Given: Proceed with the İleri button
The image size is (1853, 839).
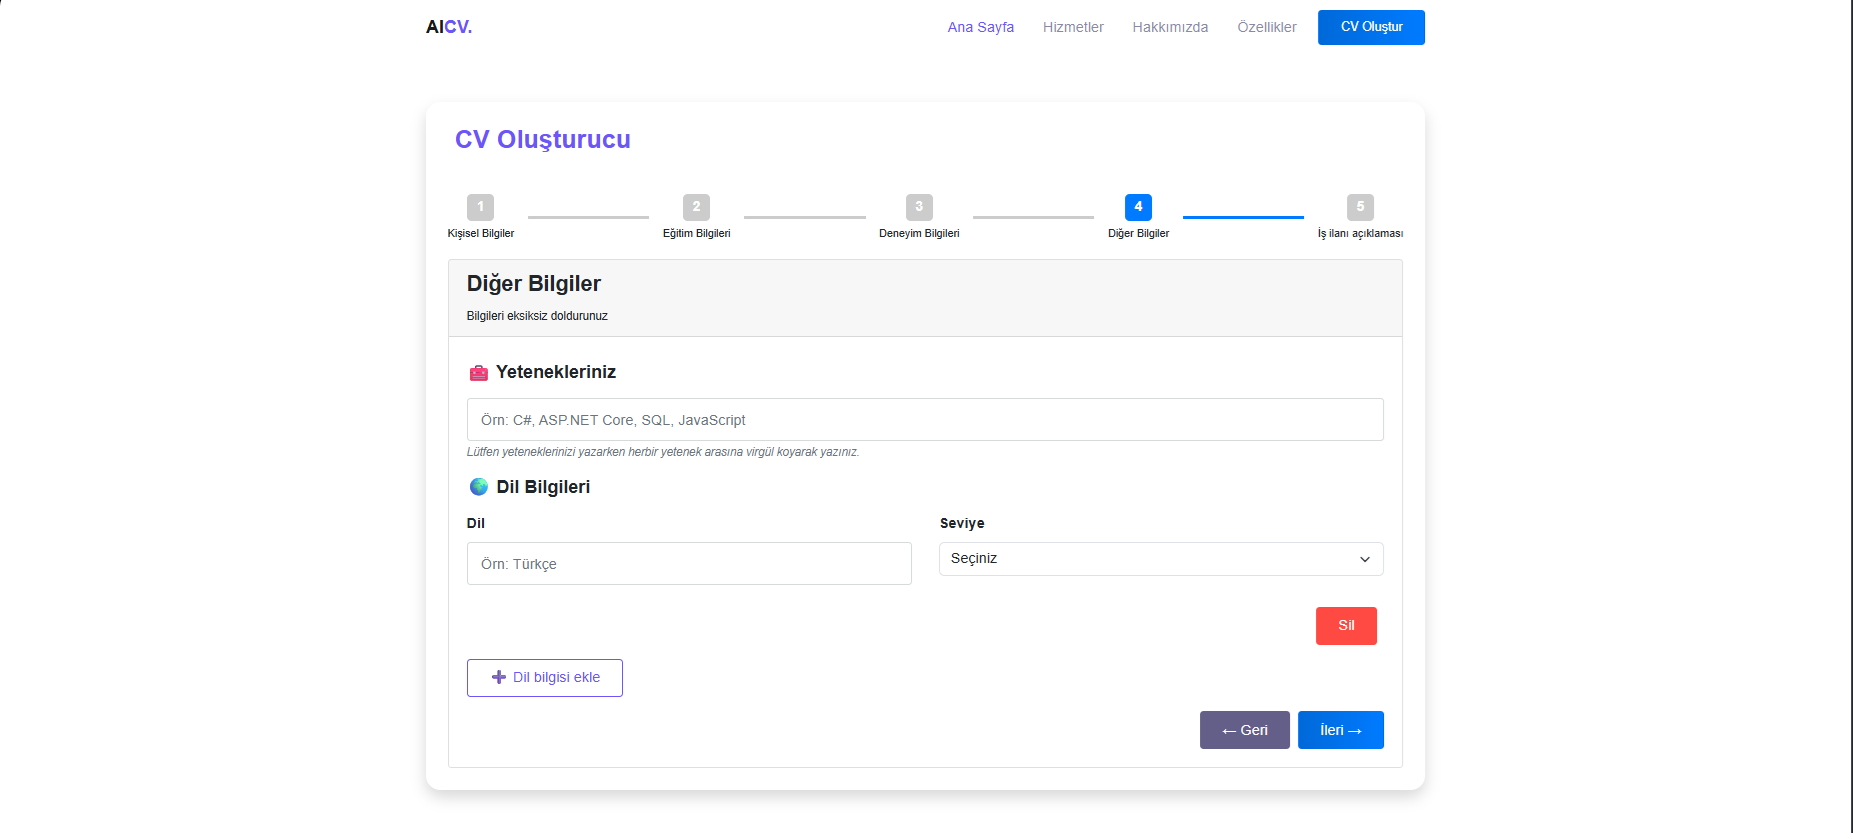Looking at the screenshot, I should [x=1340, y=730].
